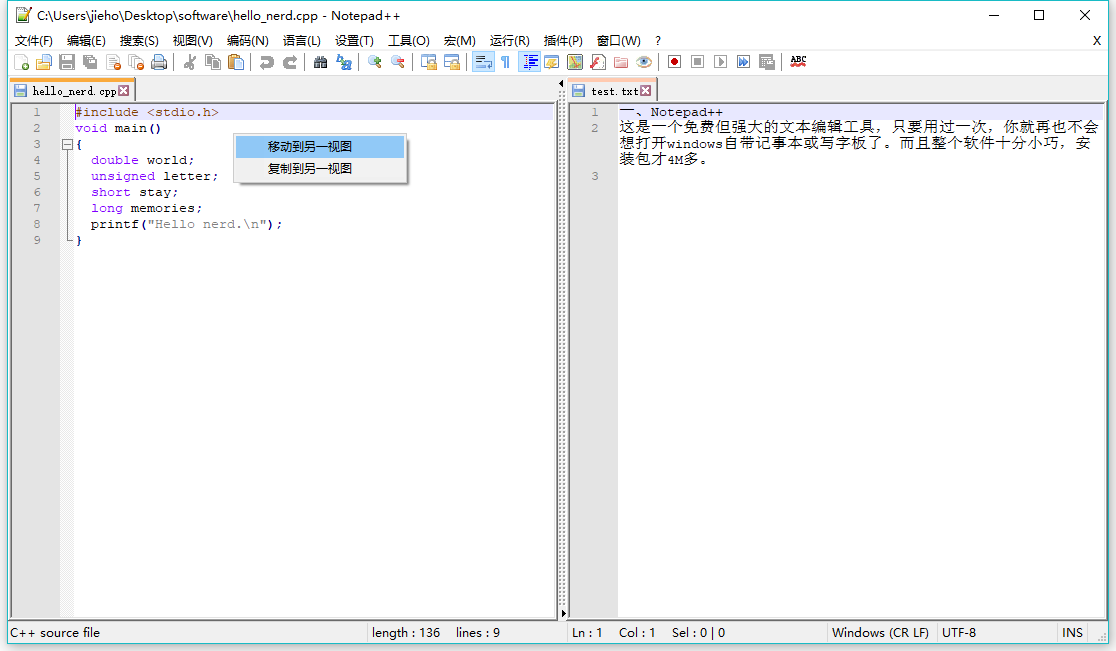
Task: Close the hello_nerd.cpp tab
Action: click(x=124, y=88)
